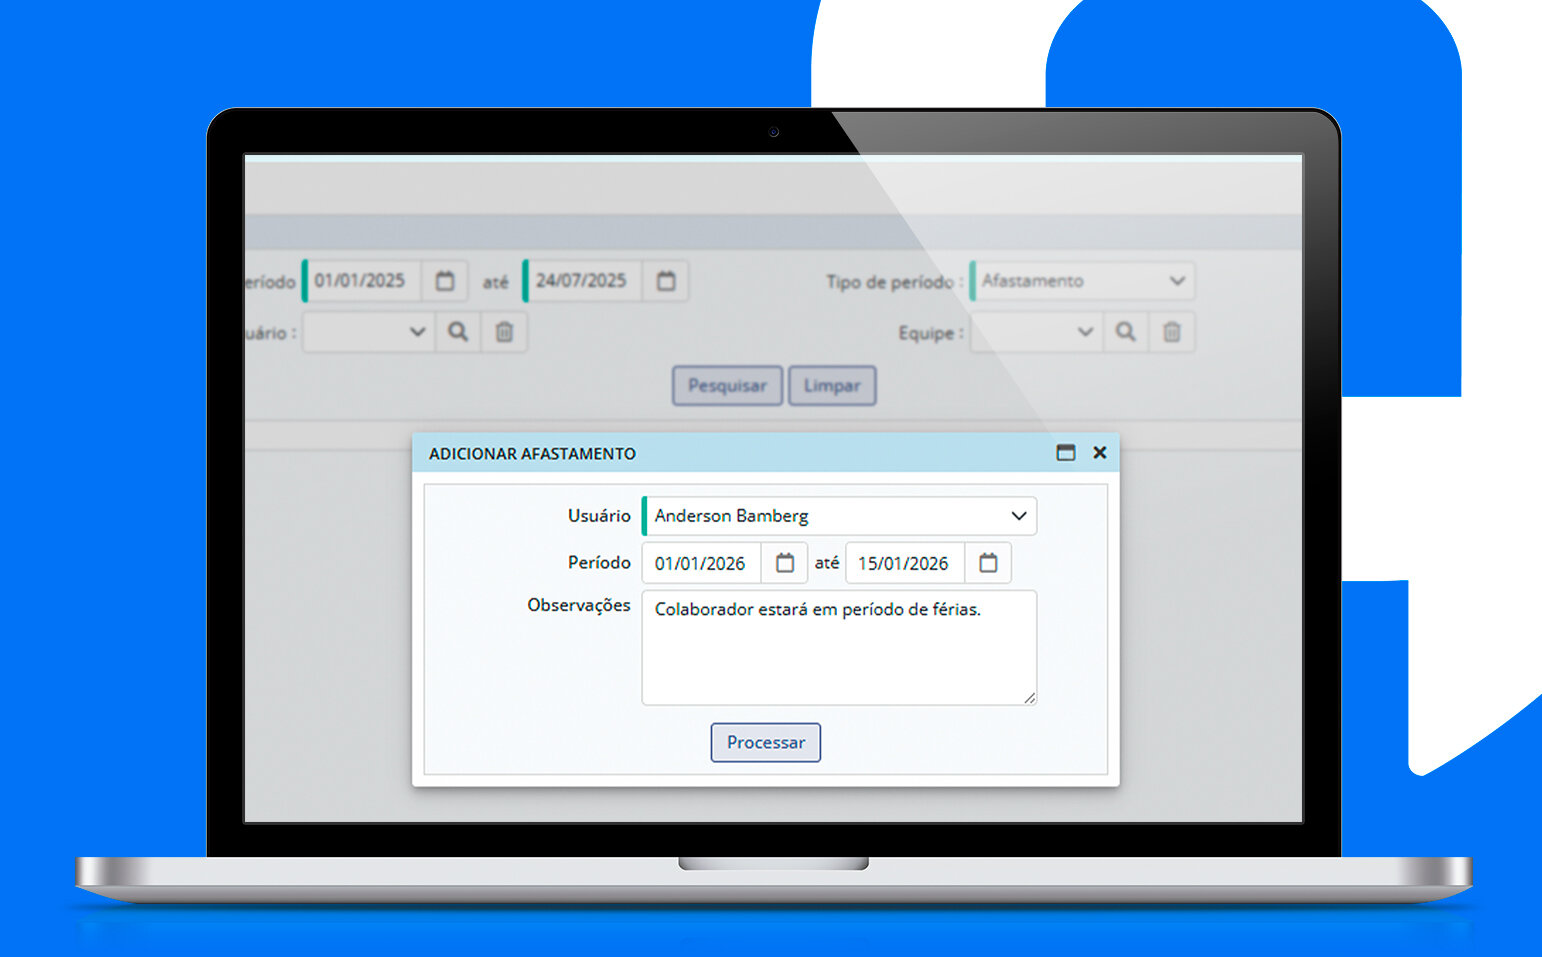The height and width of the screenshot is (957, 1542).
Task: Click the Tipo de período label
Action: (x=894, y=282)
